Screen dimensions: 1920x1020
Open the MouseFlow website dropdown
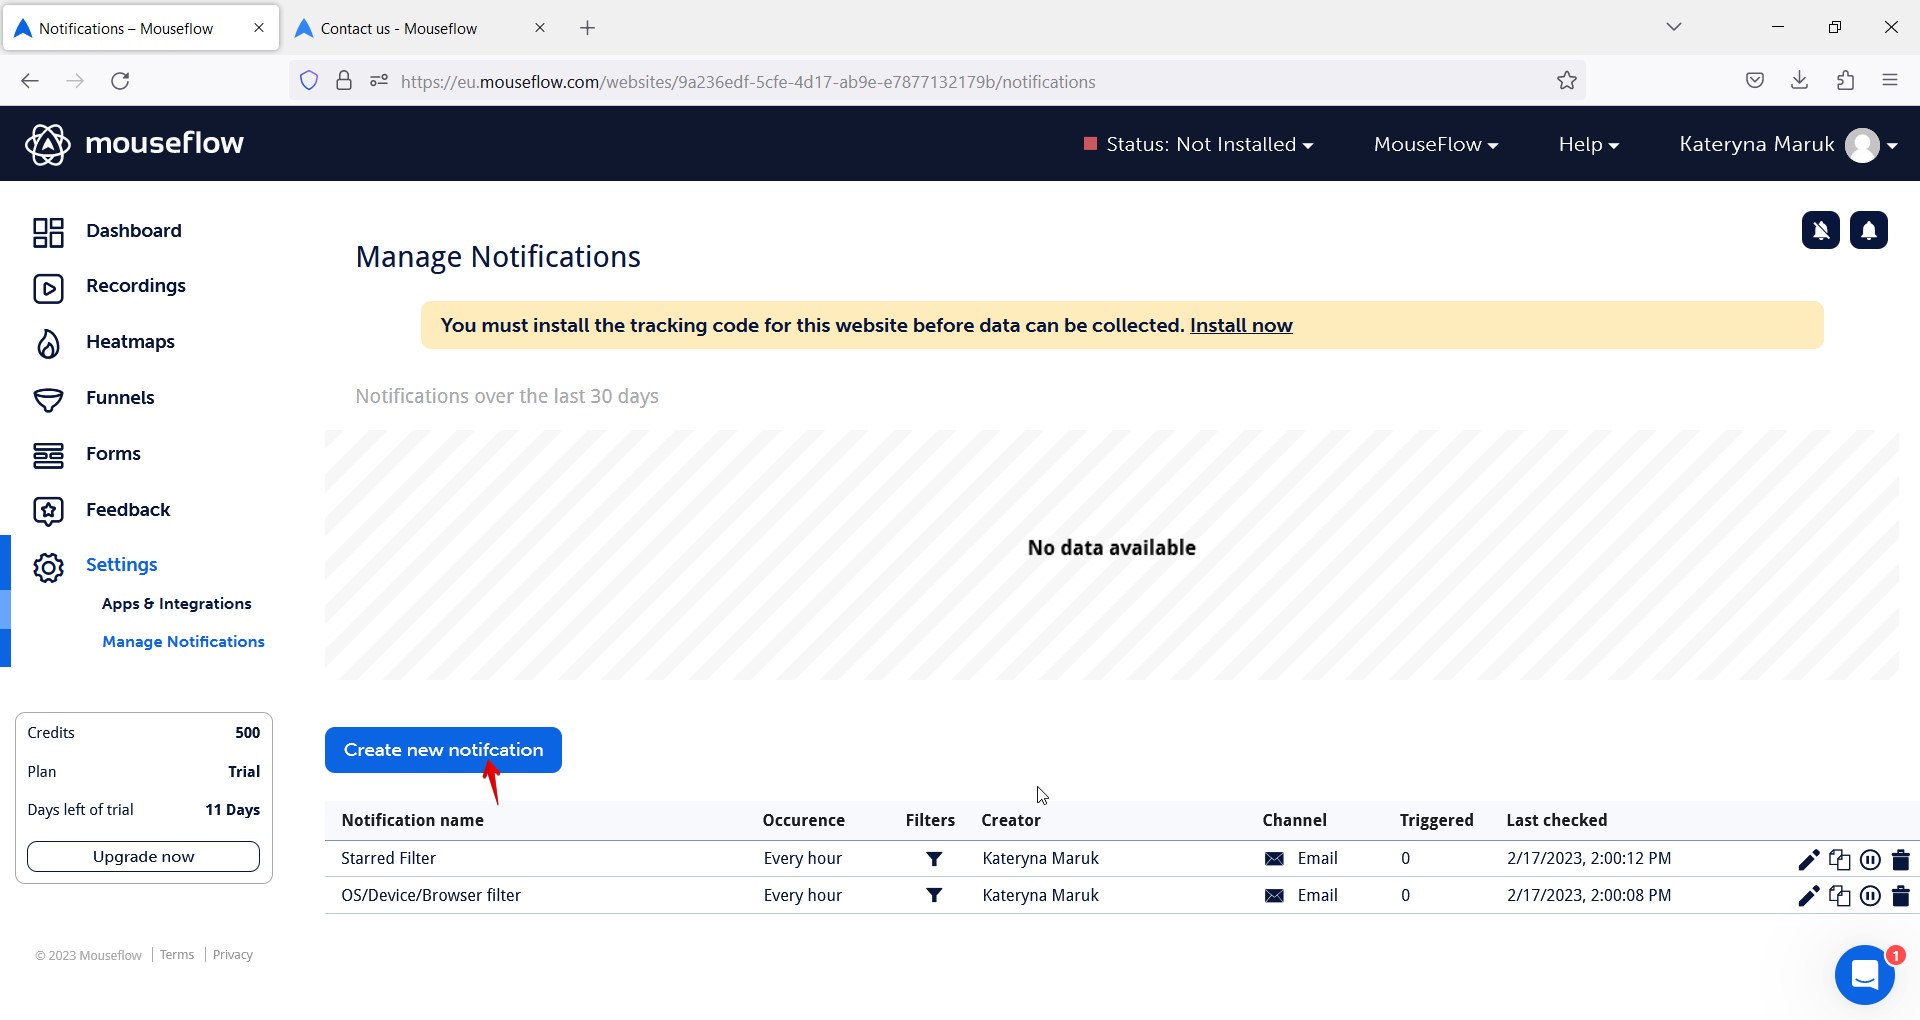pos(1436,144)
